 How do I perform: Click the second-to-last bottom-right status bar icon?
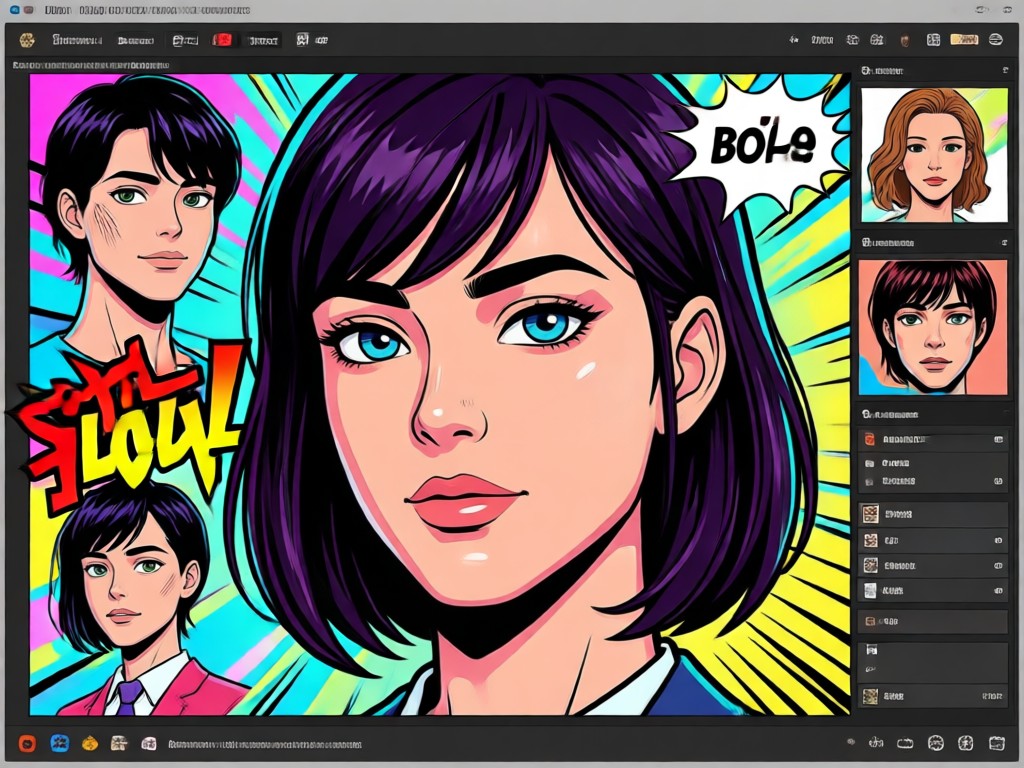(x=965, y=743)
